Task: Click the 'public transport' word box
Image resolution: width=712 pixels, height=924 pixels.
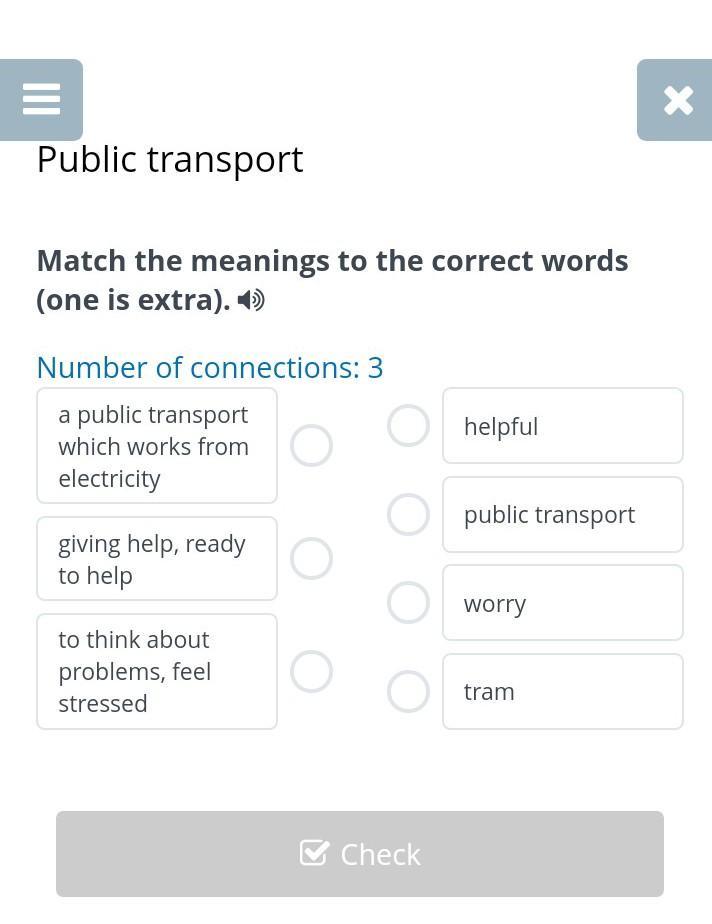Action: click(x=563, y=514)
